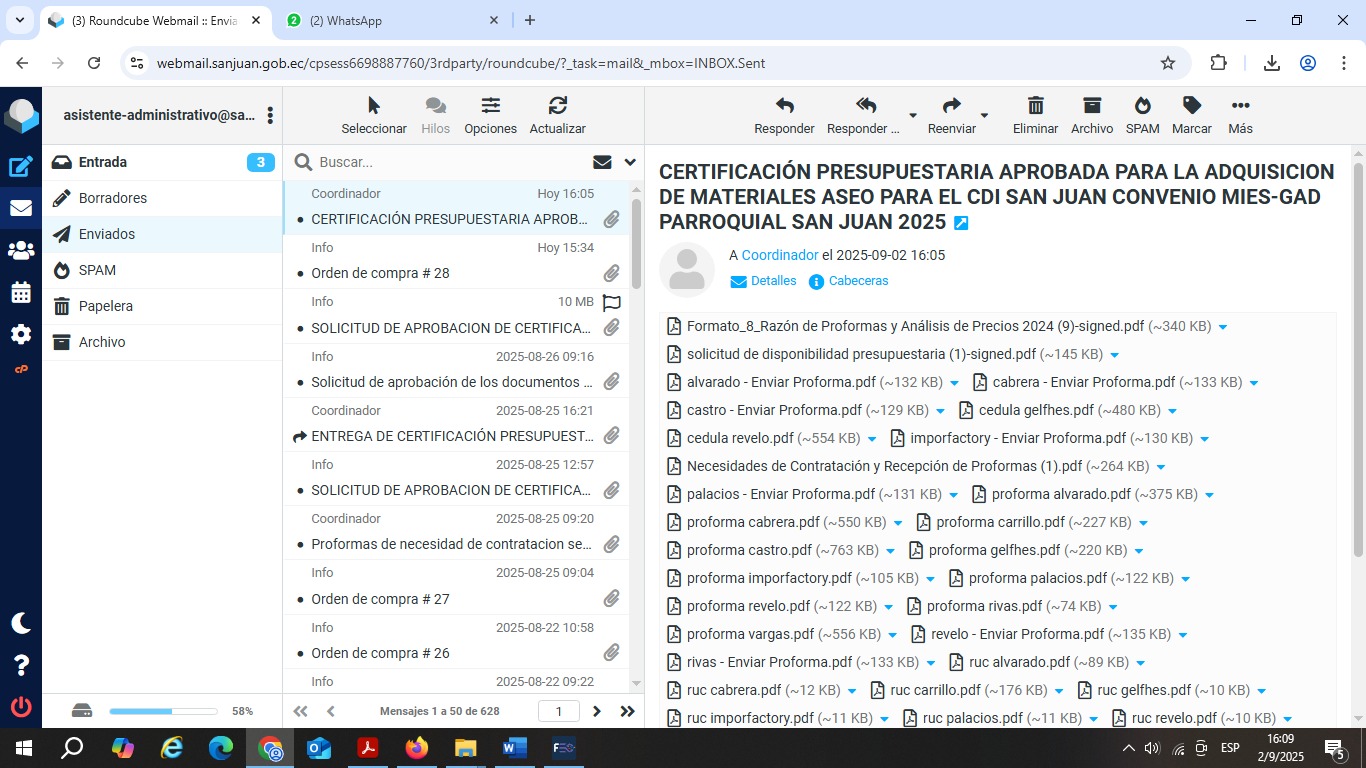Click the Eliminar trash icon
1366x768 pixels.
tap(1035, 106)
